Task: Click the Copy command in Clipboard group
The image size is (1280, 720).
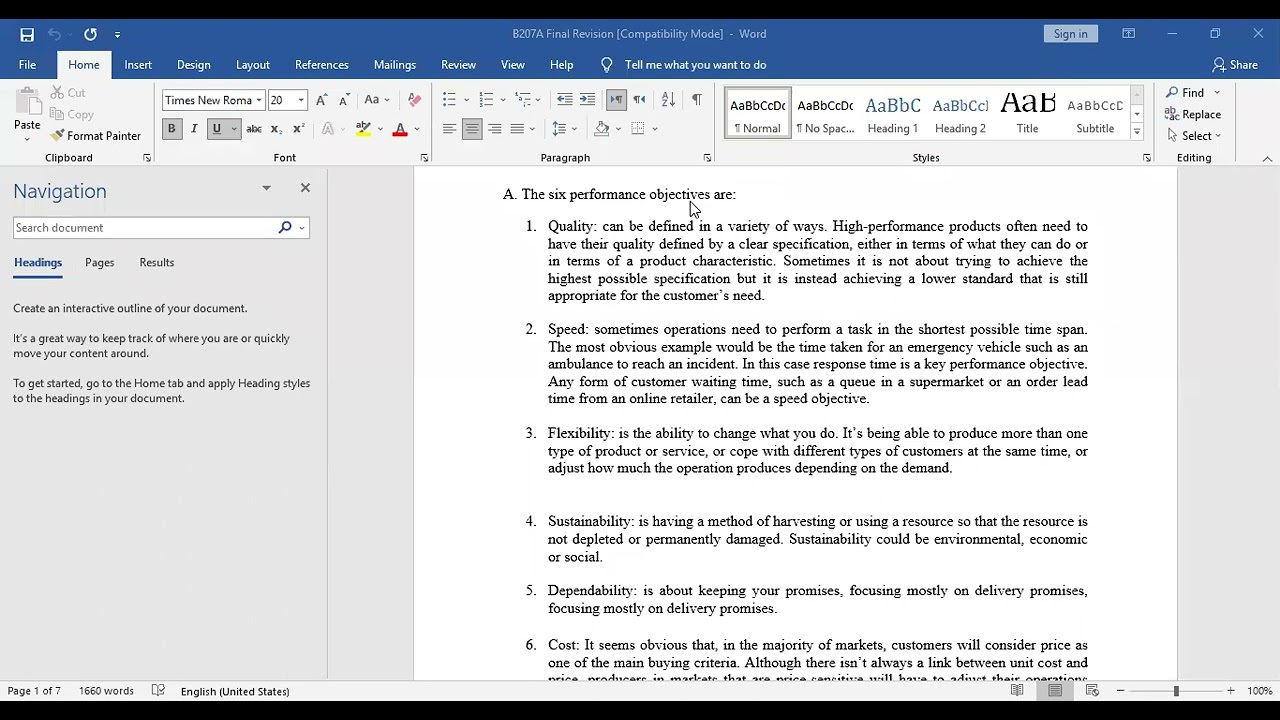Action: pyautogui.click(x=72, y=115)
